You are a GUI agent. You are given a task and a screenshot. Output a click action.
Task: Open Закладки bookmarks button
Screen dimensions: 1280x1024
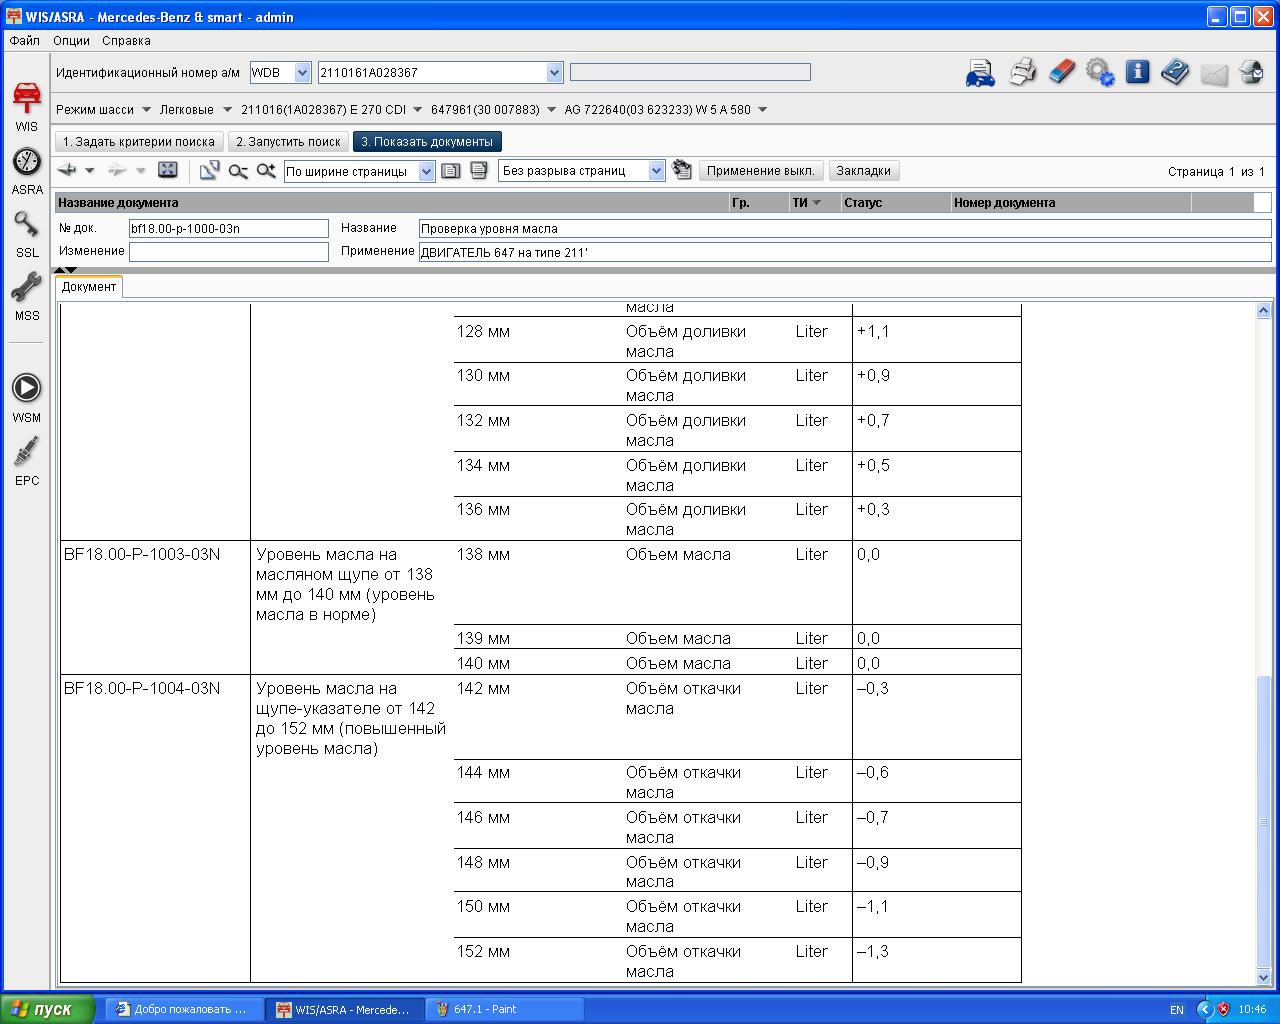[863, 171]
